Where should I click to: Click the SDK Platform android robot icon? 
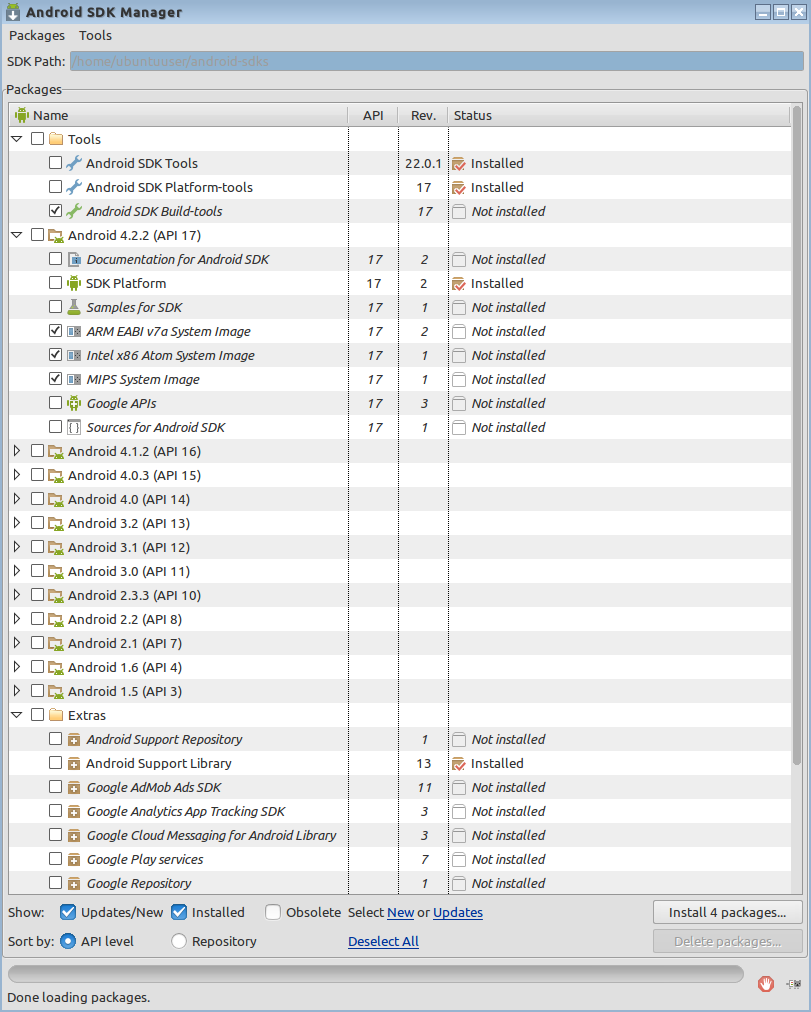tap(74, 283)
